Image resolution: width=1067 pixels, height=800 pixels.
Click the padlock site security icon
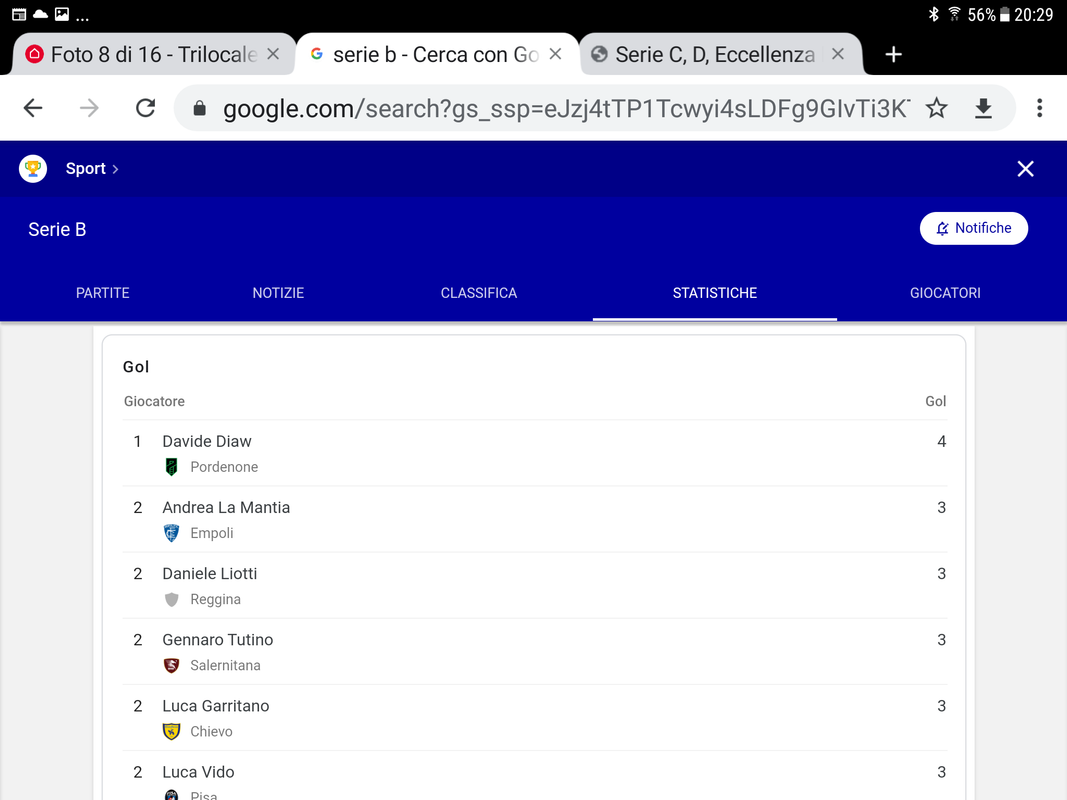point(199,108)
